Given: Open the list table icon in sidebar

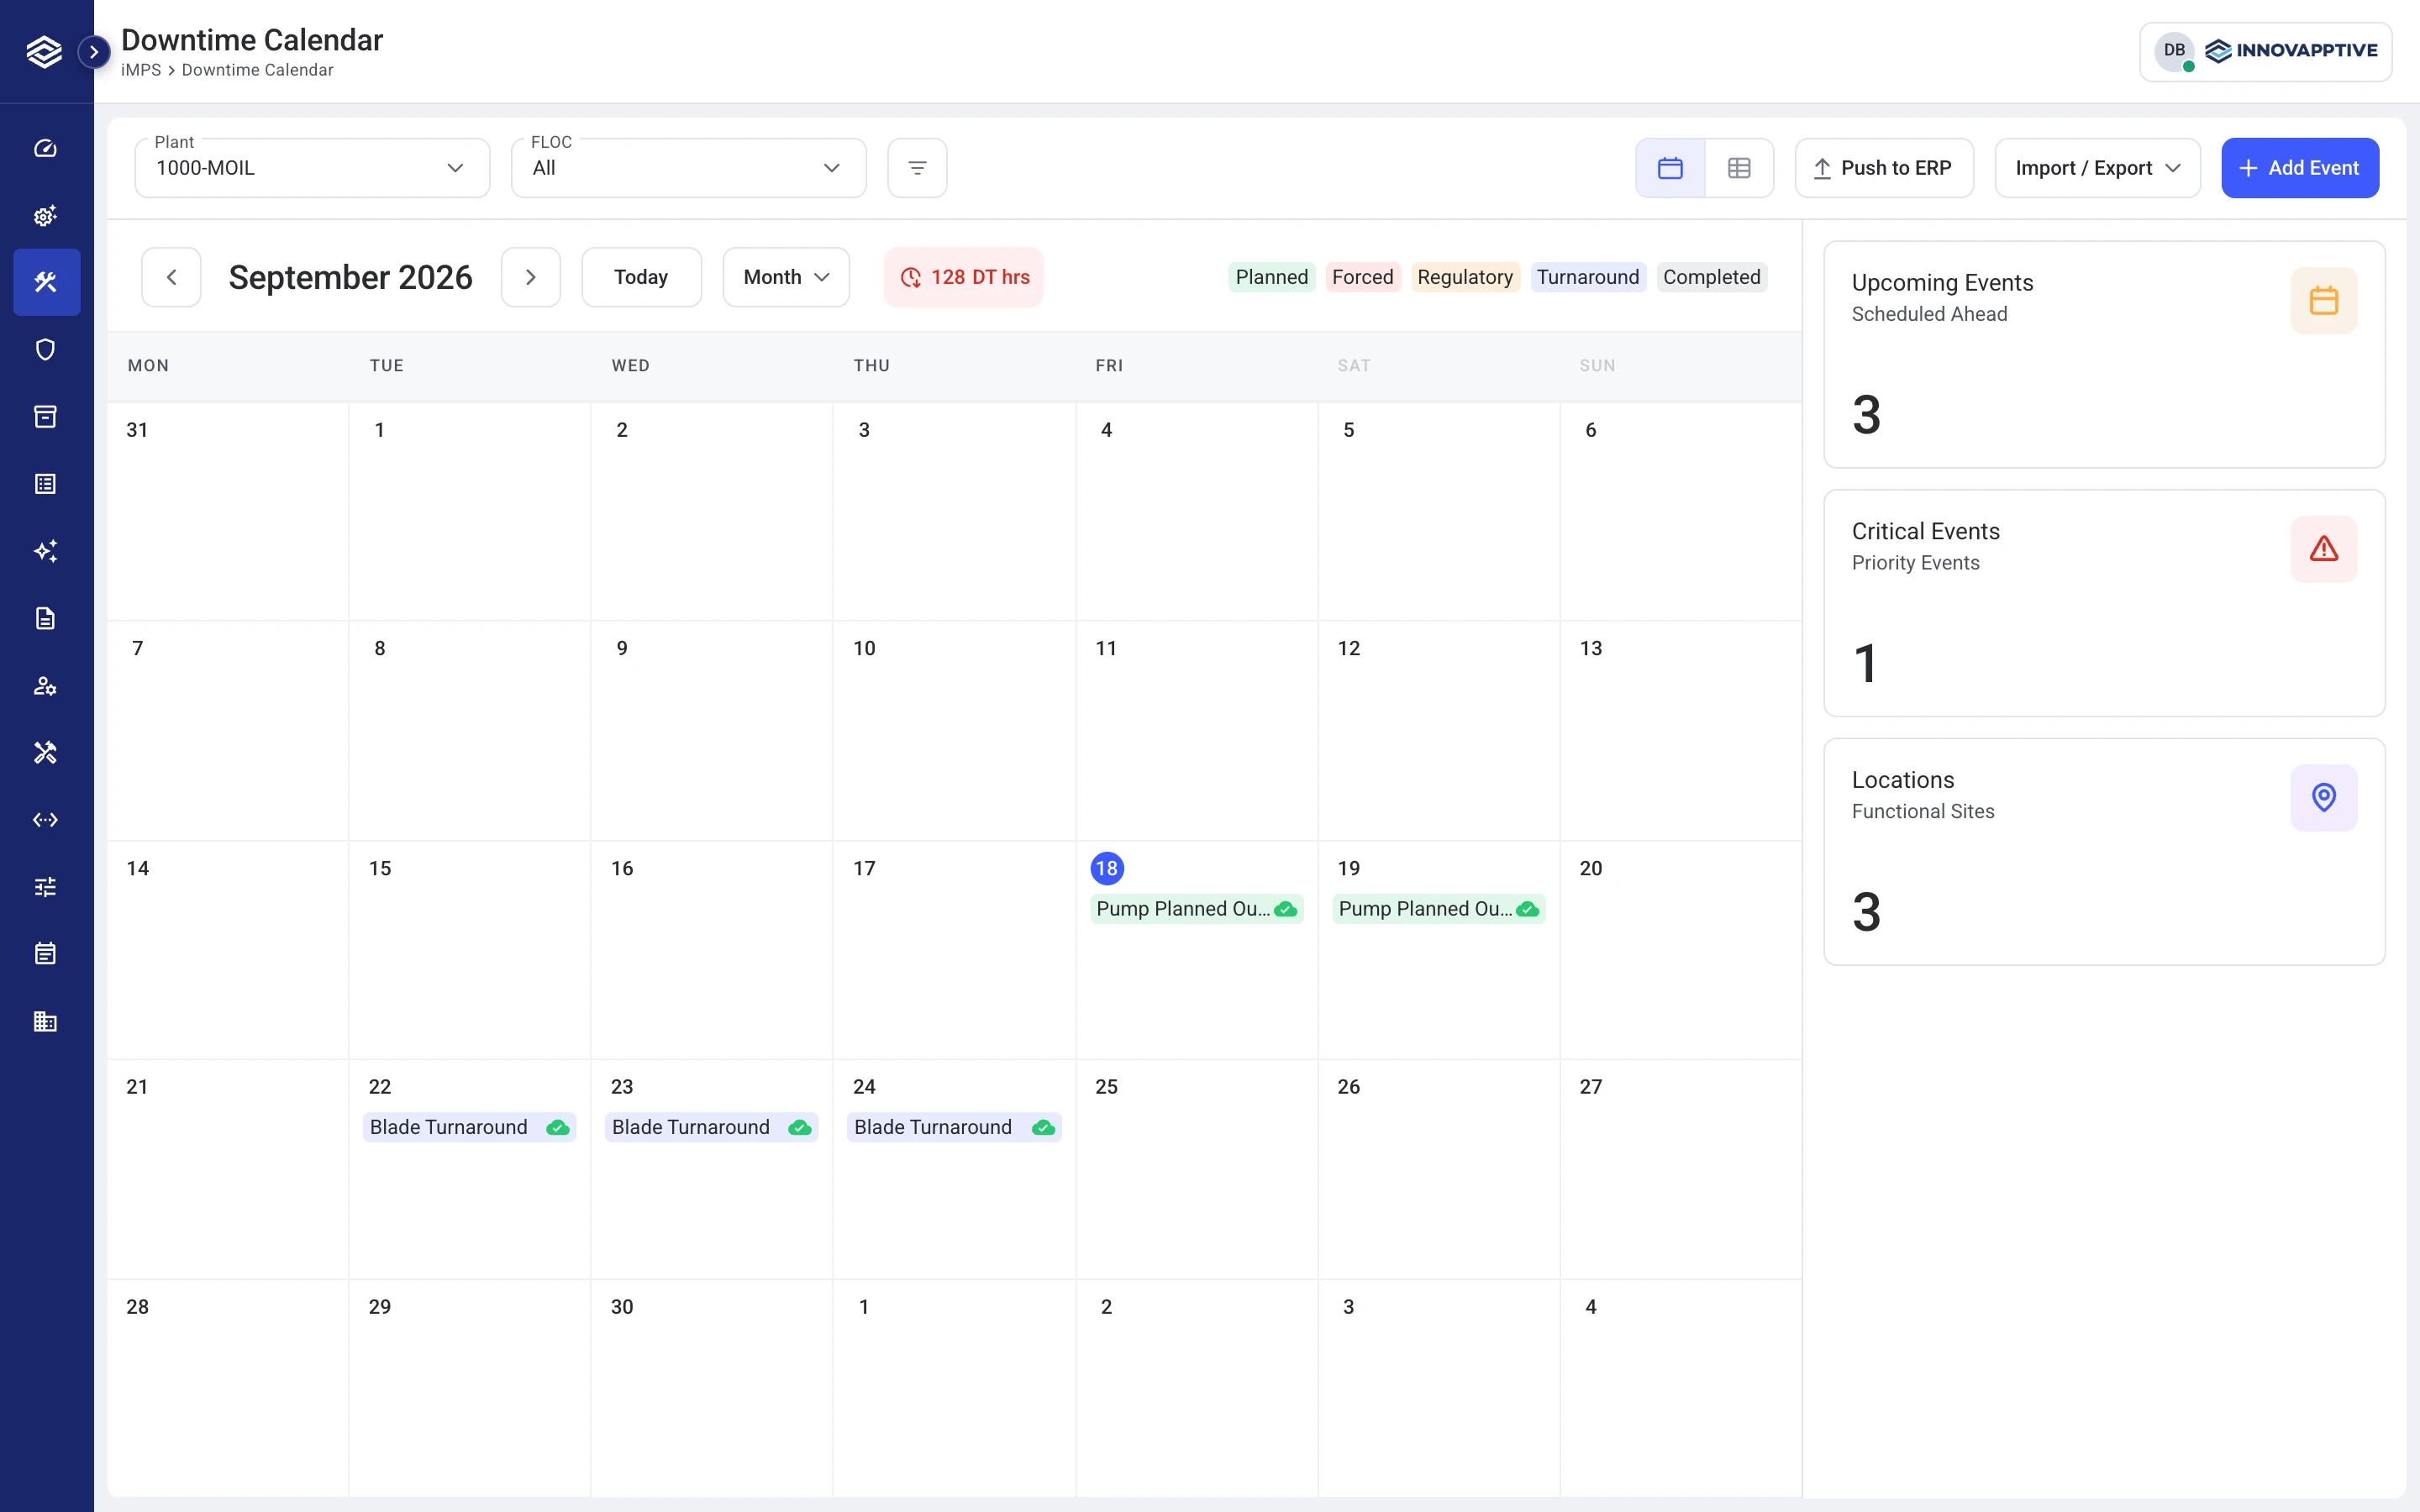Looking at the screenshot, I should coord(45,484).
